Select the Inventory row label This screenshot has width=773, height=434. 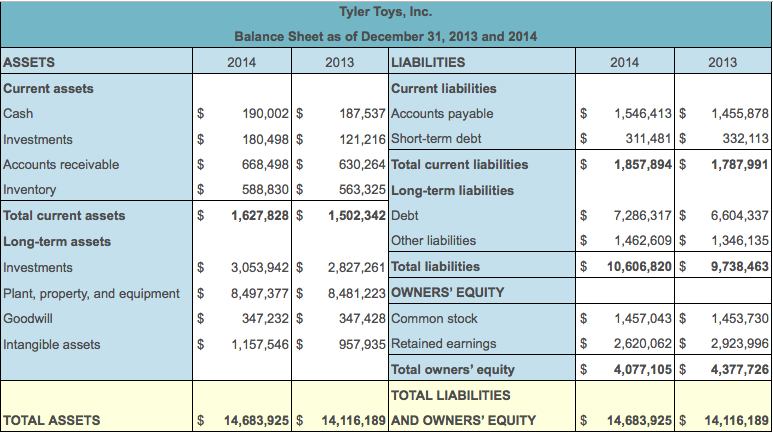pyautogui.click(x=30, y=189)
